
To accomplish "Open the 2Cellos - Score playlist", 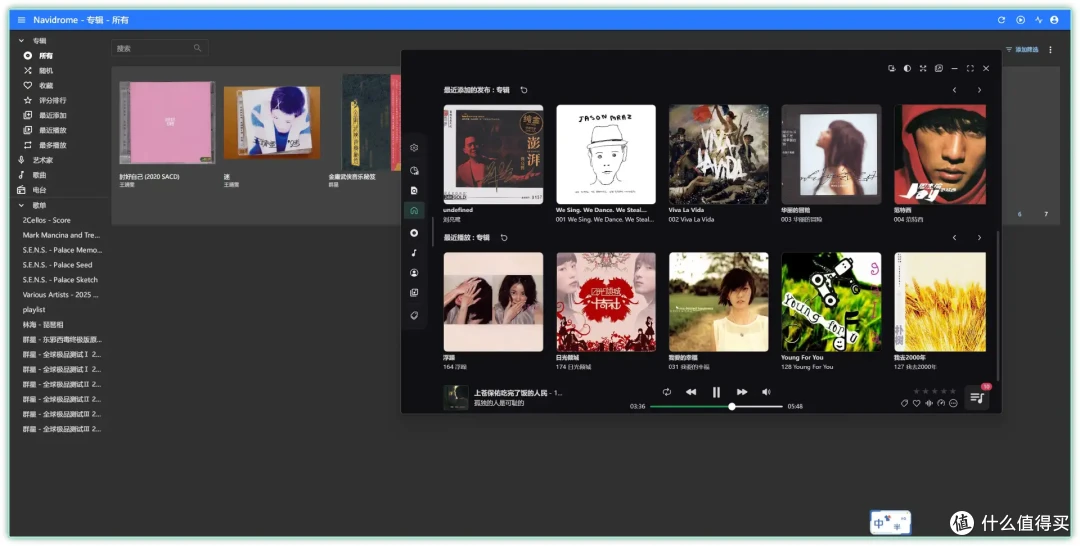I will (46, 220).
